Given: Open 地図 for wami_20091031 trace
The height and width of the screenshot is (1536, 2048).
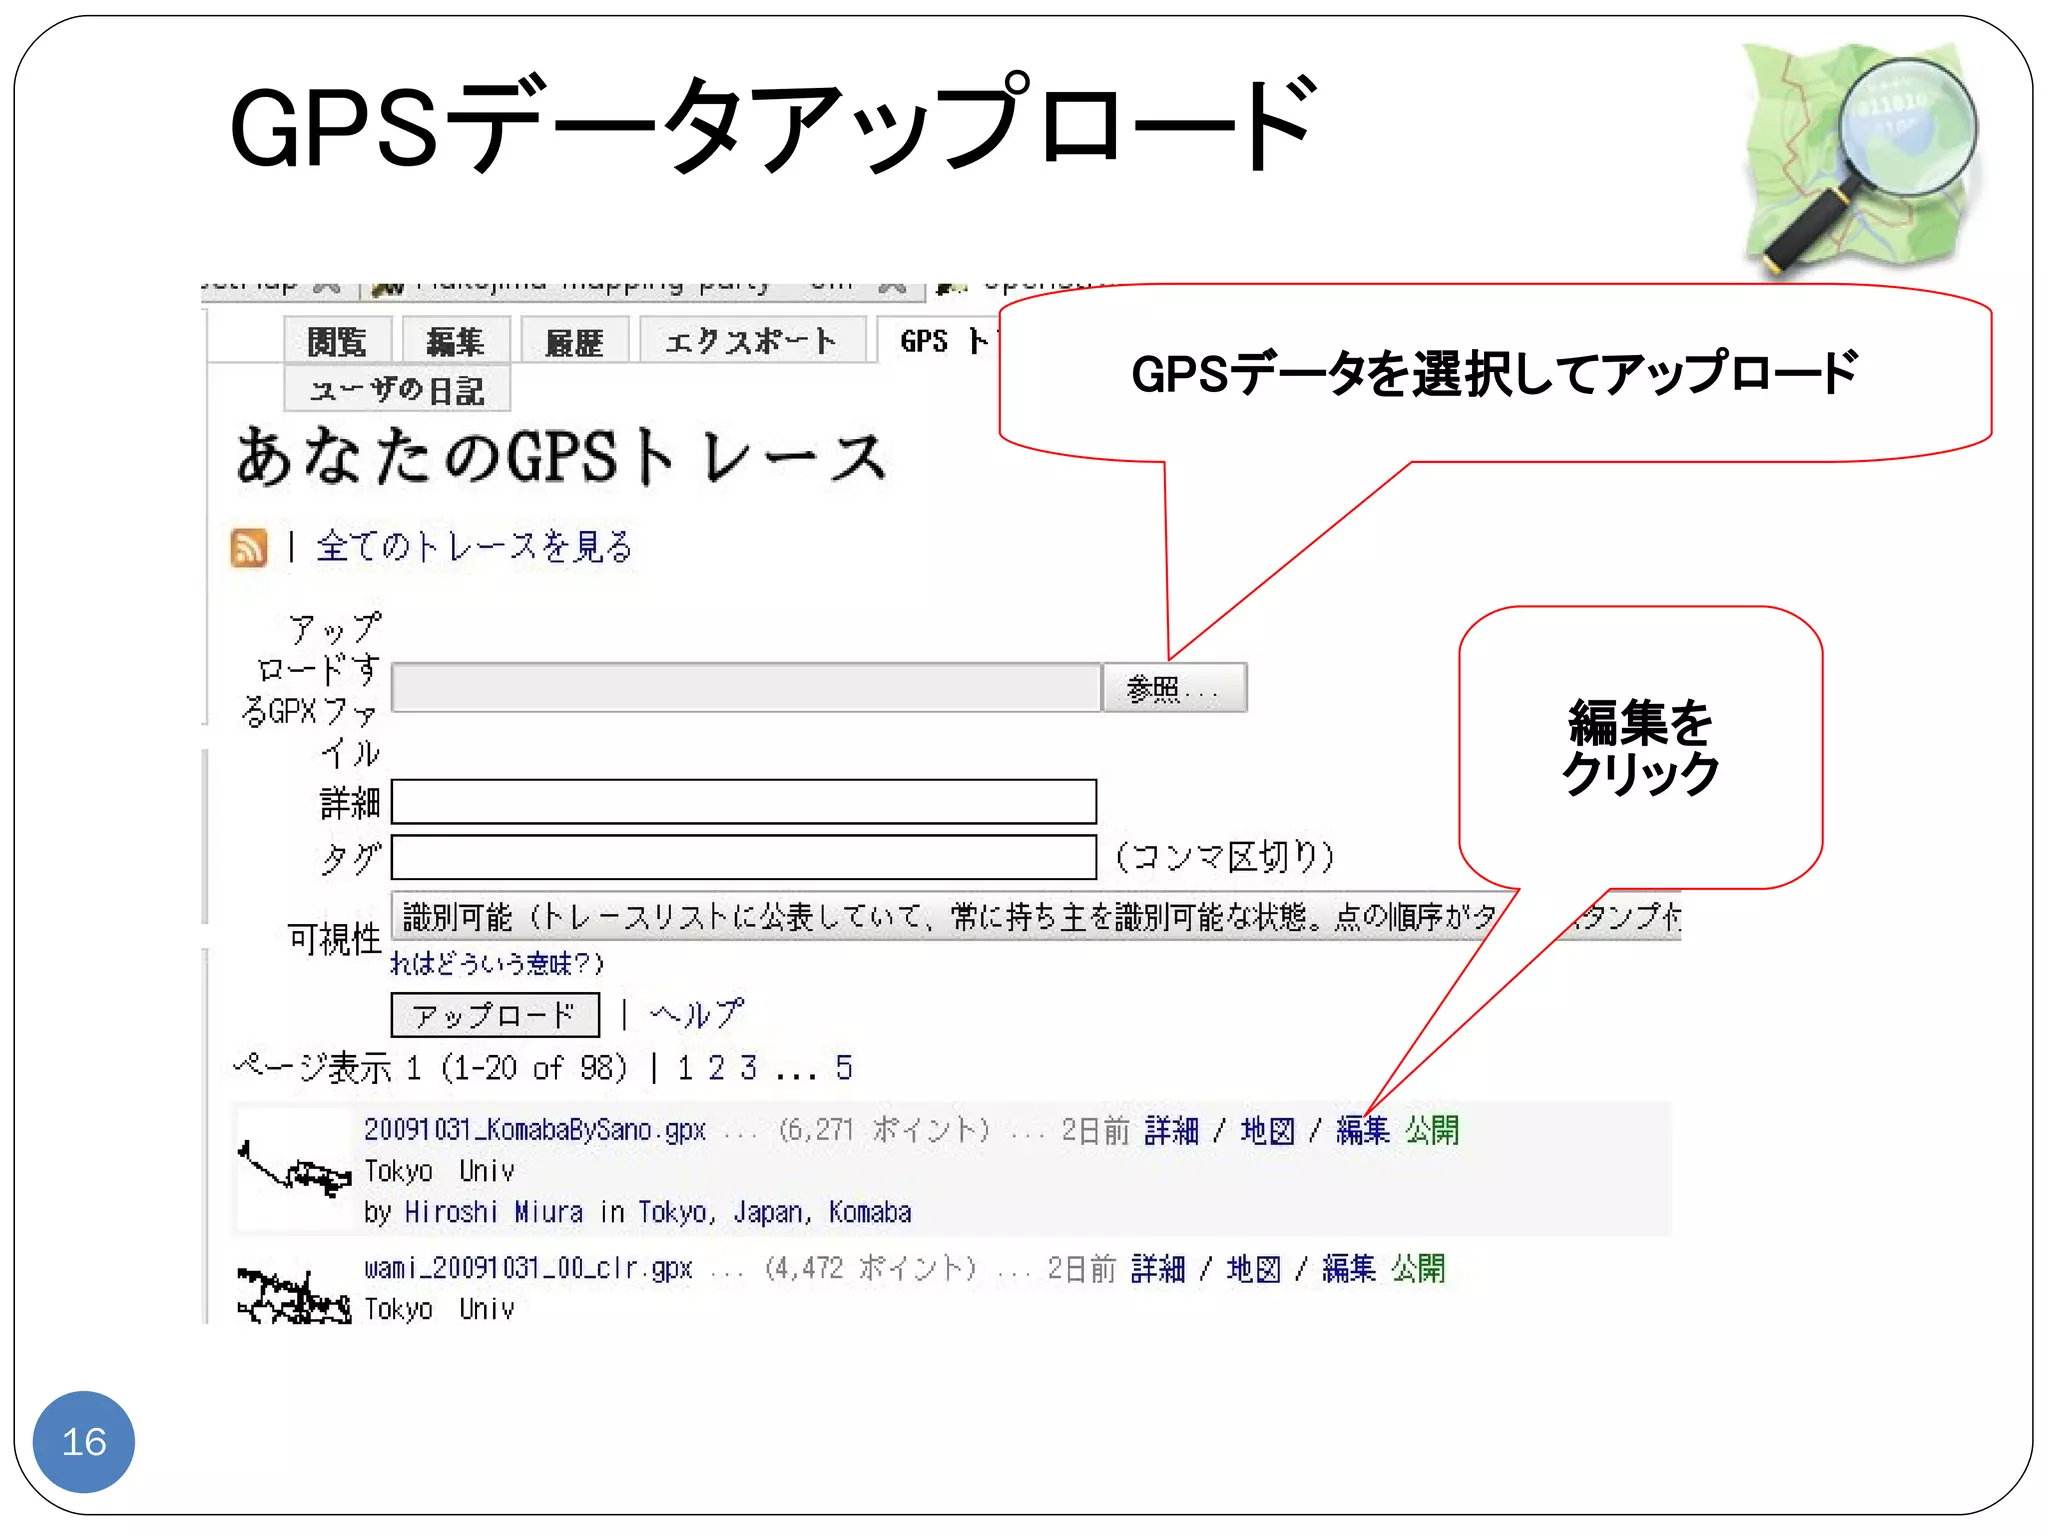Looking at the screenshot, I should (1254, 1269).
